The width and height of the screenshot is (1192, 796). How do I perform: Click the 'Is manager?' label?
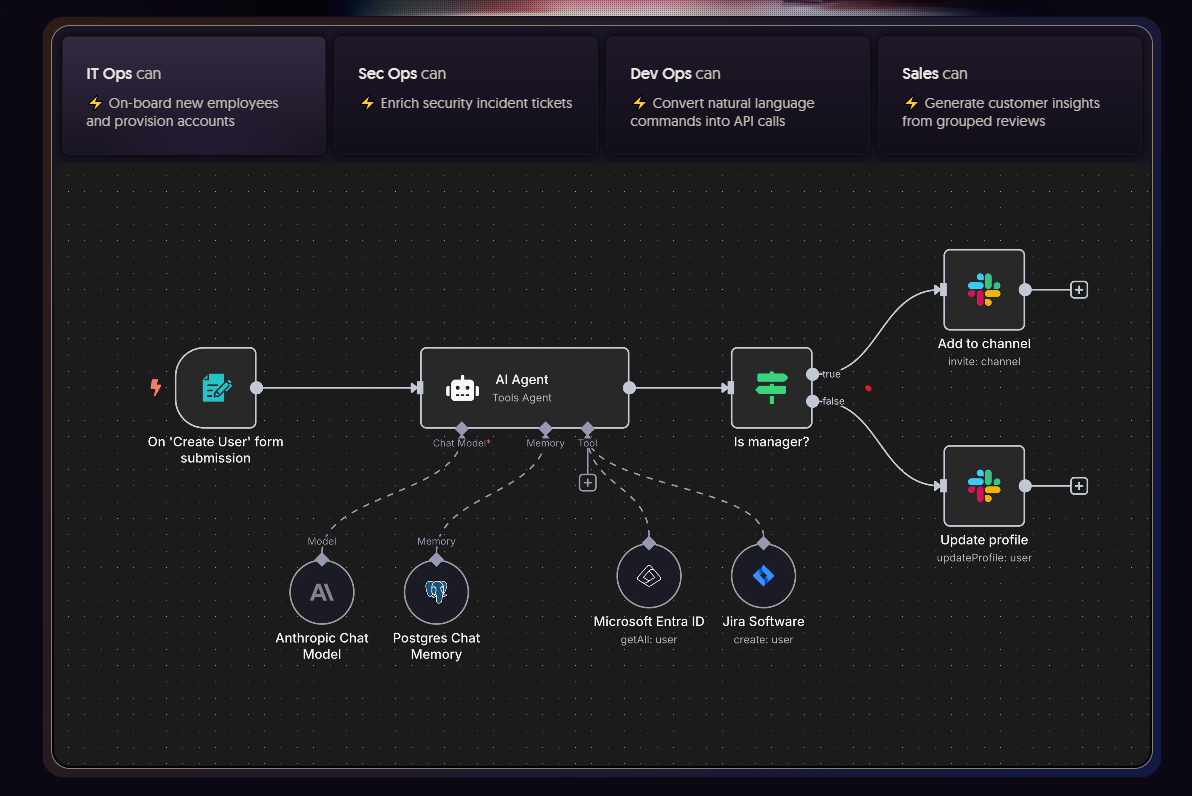click(772, 442)
